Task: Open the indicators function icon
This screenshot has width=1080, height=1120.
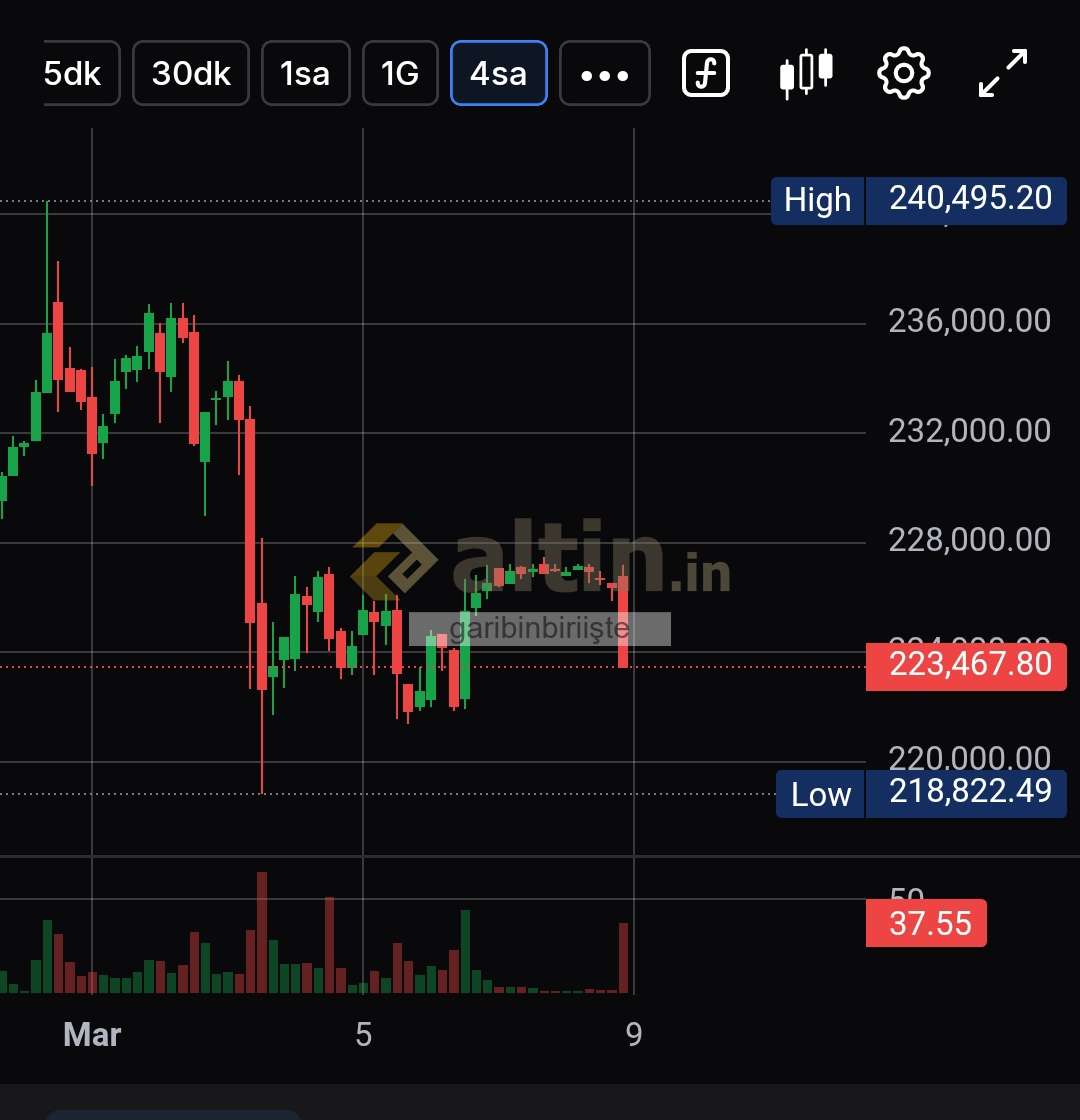Action: coord(706,73)
